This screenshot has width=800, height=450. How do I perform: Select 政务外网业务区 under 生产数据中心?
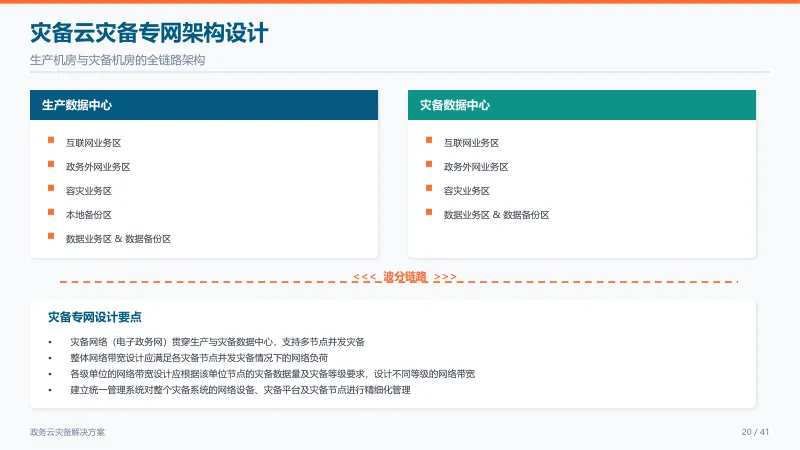click(x=98, y=167)
